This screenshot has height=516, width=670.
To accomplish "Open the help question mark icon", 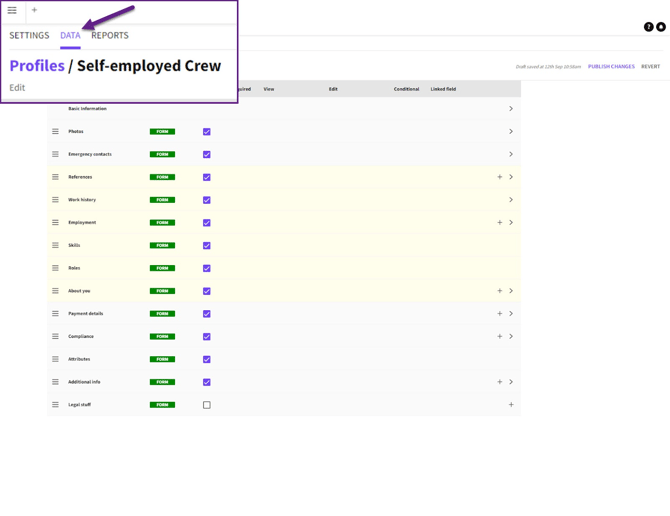I will coord(648,27).
